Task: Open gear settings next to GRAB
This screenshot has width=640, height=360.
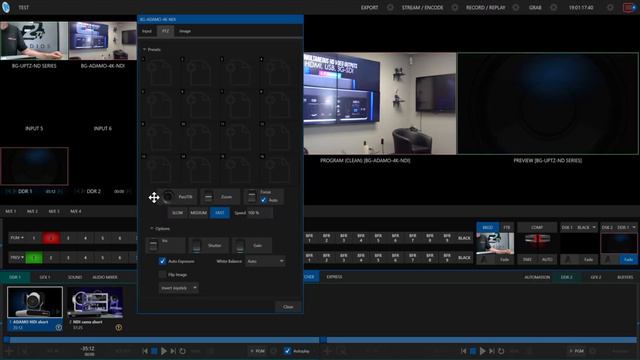Action: pos(553,7)
